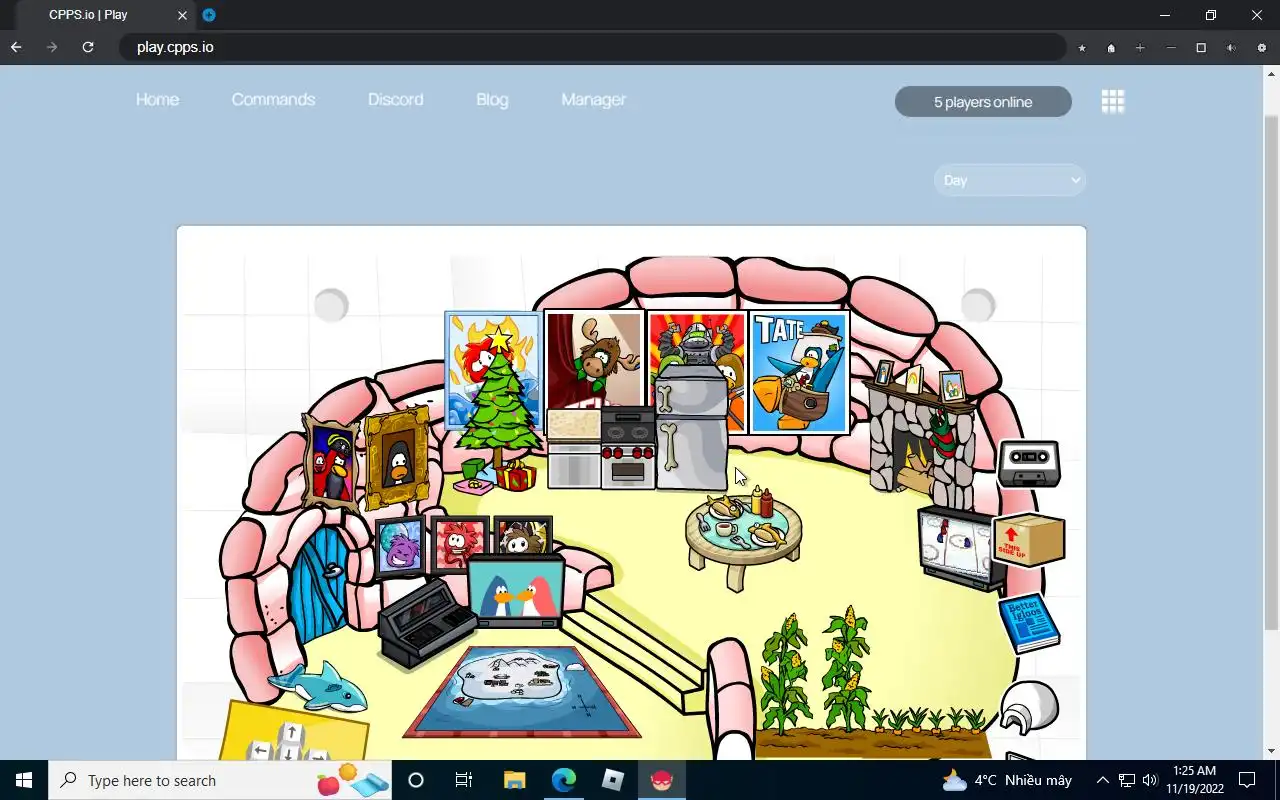Click the browser address bar

[592, 47]
